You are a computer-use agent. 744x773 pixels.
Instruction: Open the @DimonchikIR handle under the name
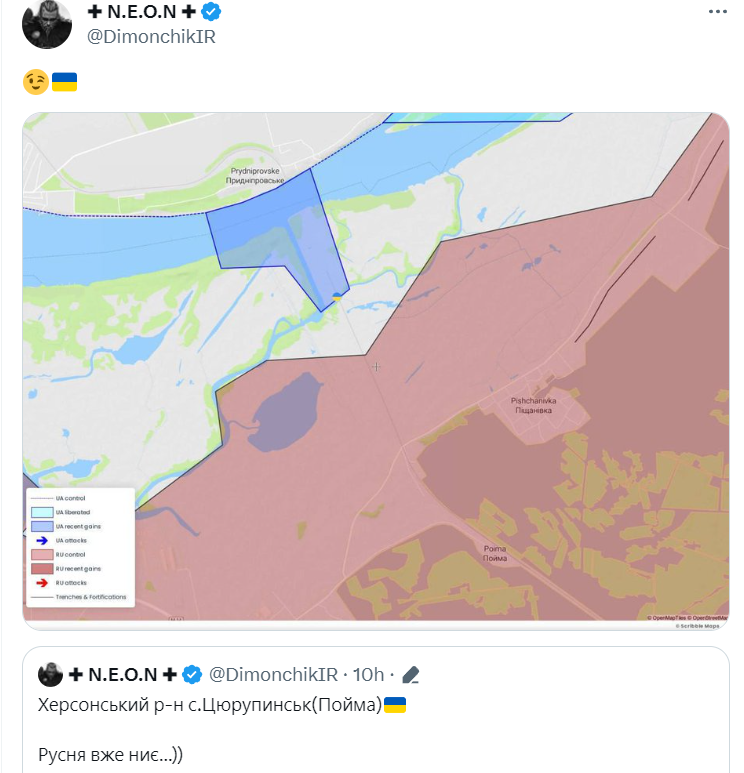[x=151, y=37]
